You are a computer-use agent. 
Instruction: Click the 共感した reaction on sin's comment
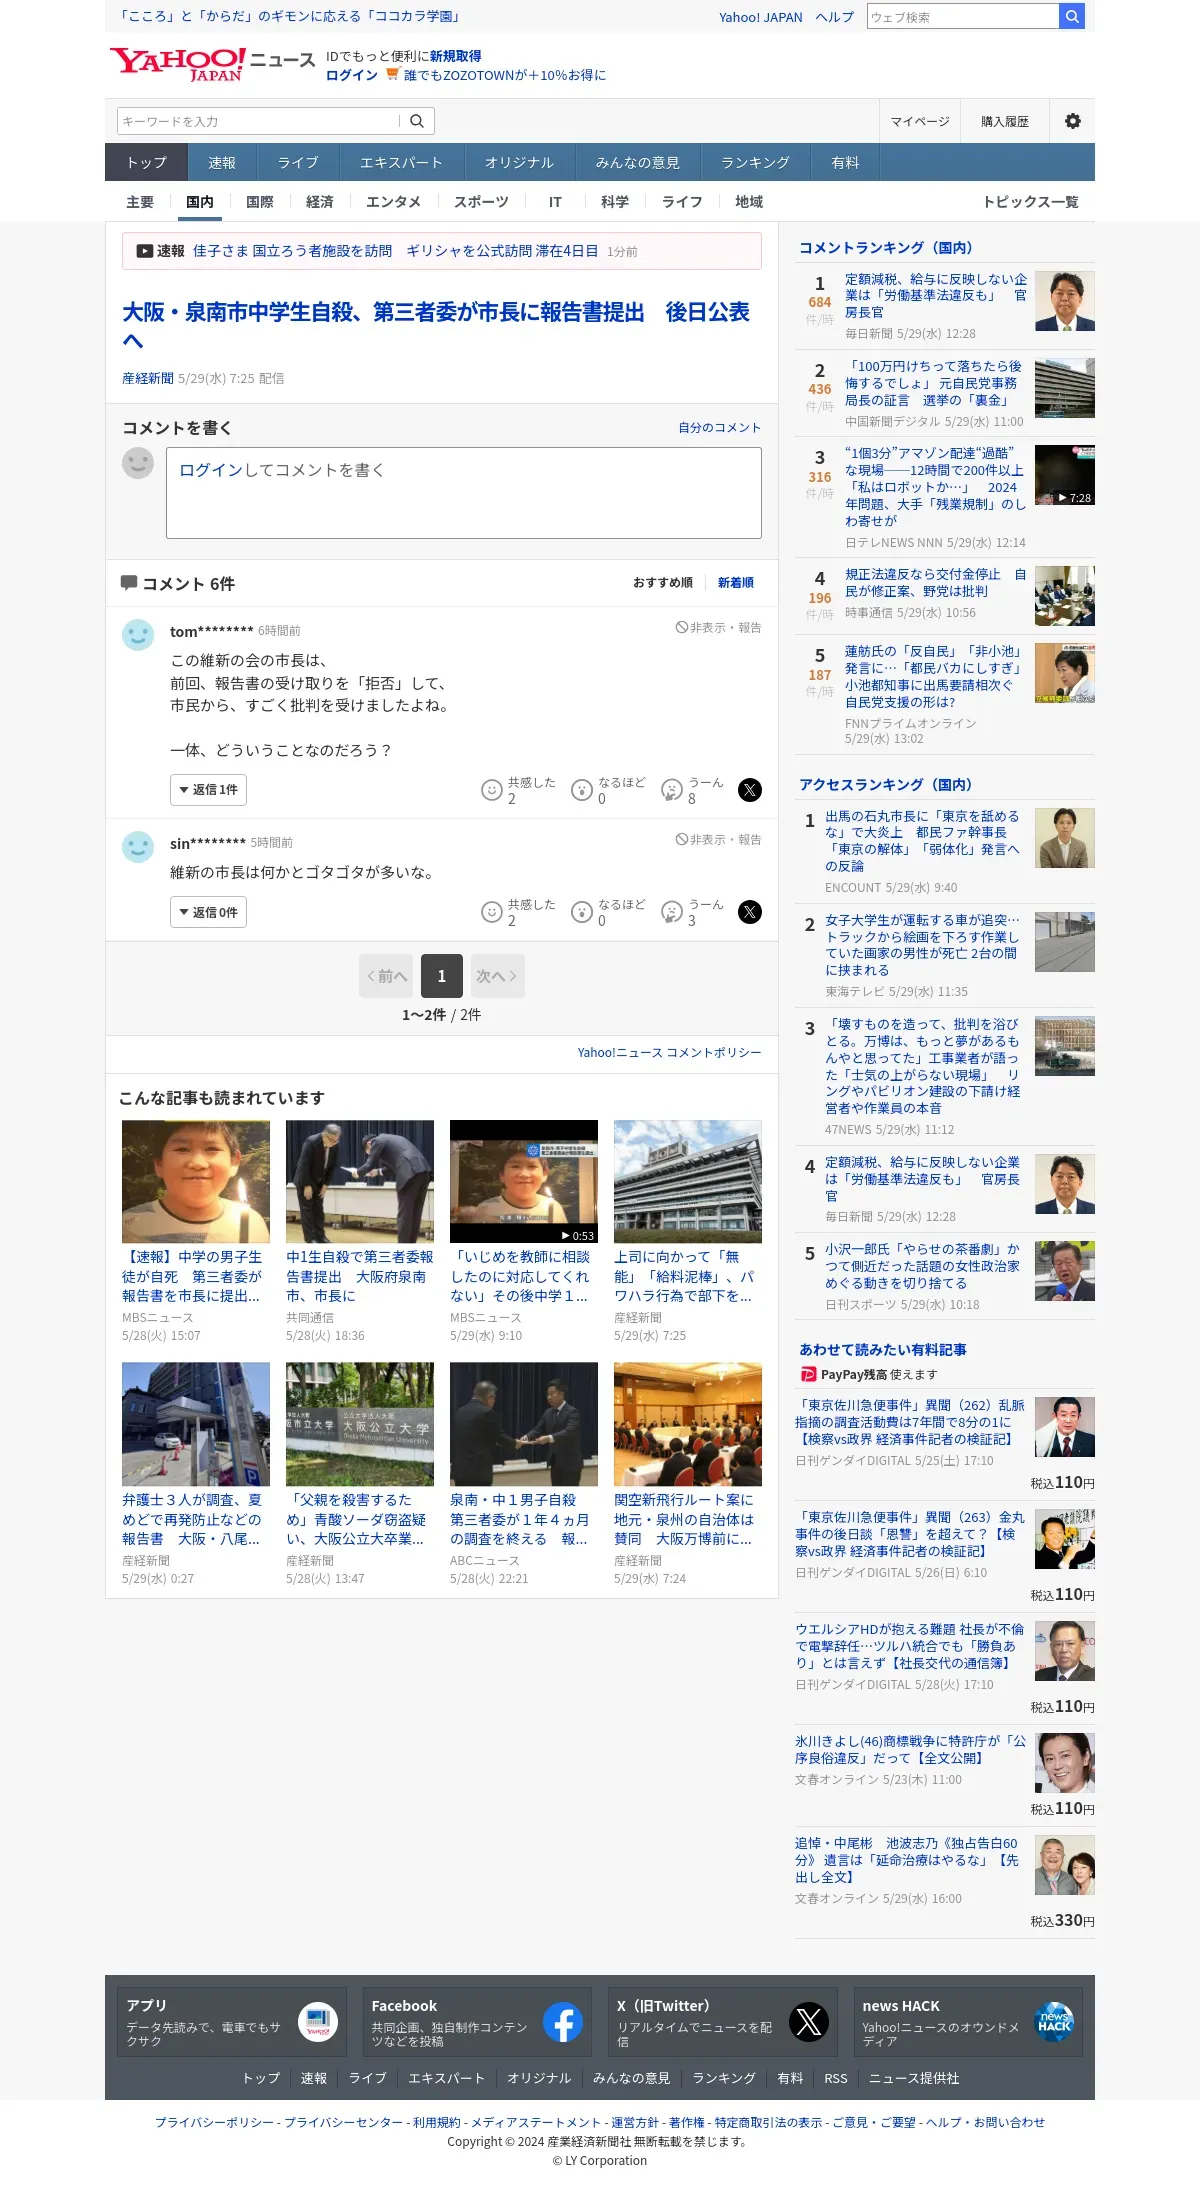[x=518, y=912]
